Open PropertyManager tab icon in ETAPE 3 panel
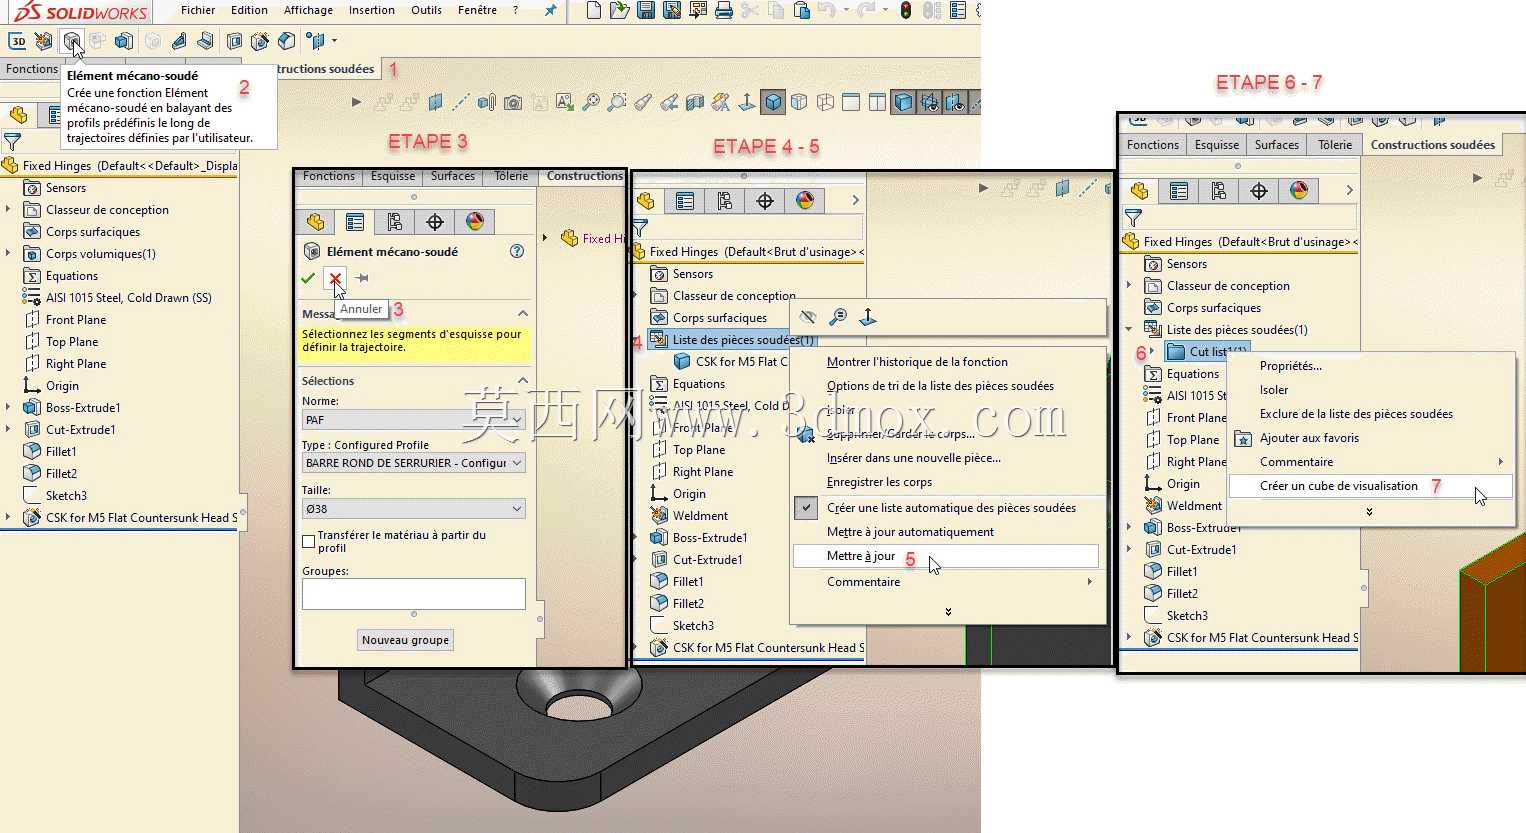Image resolution: width=1526 pixels, height=833 pixels. (355, 222)
